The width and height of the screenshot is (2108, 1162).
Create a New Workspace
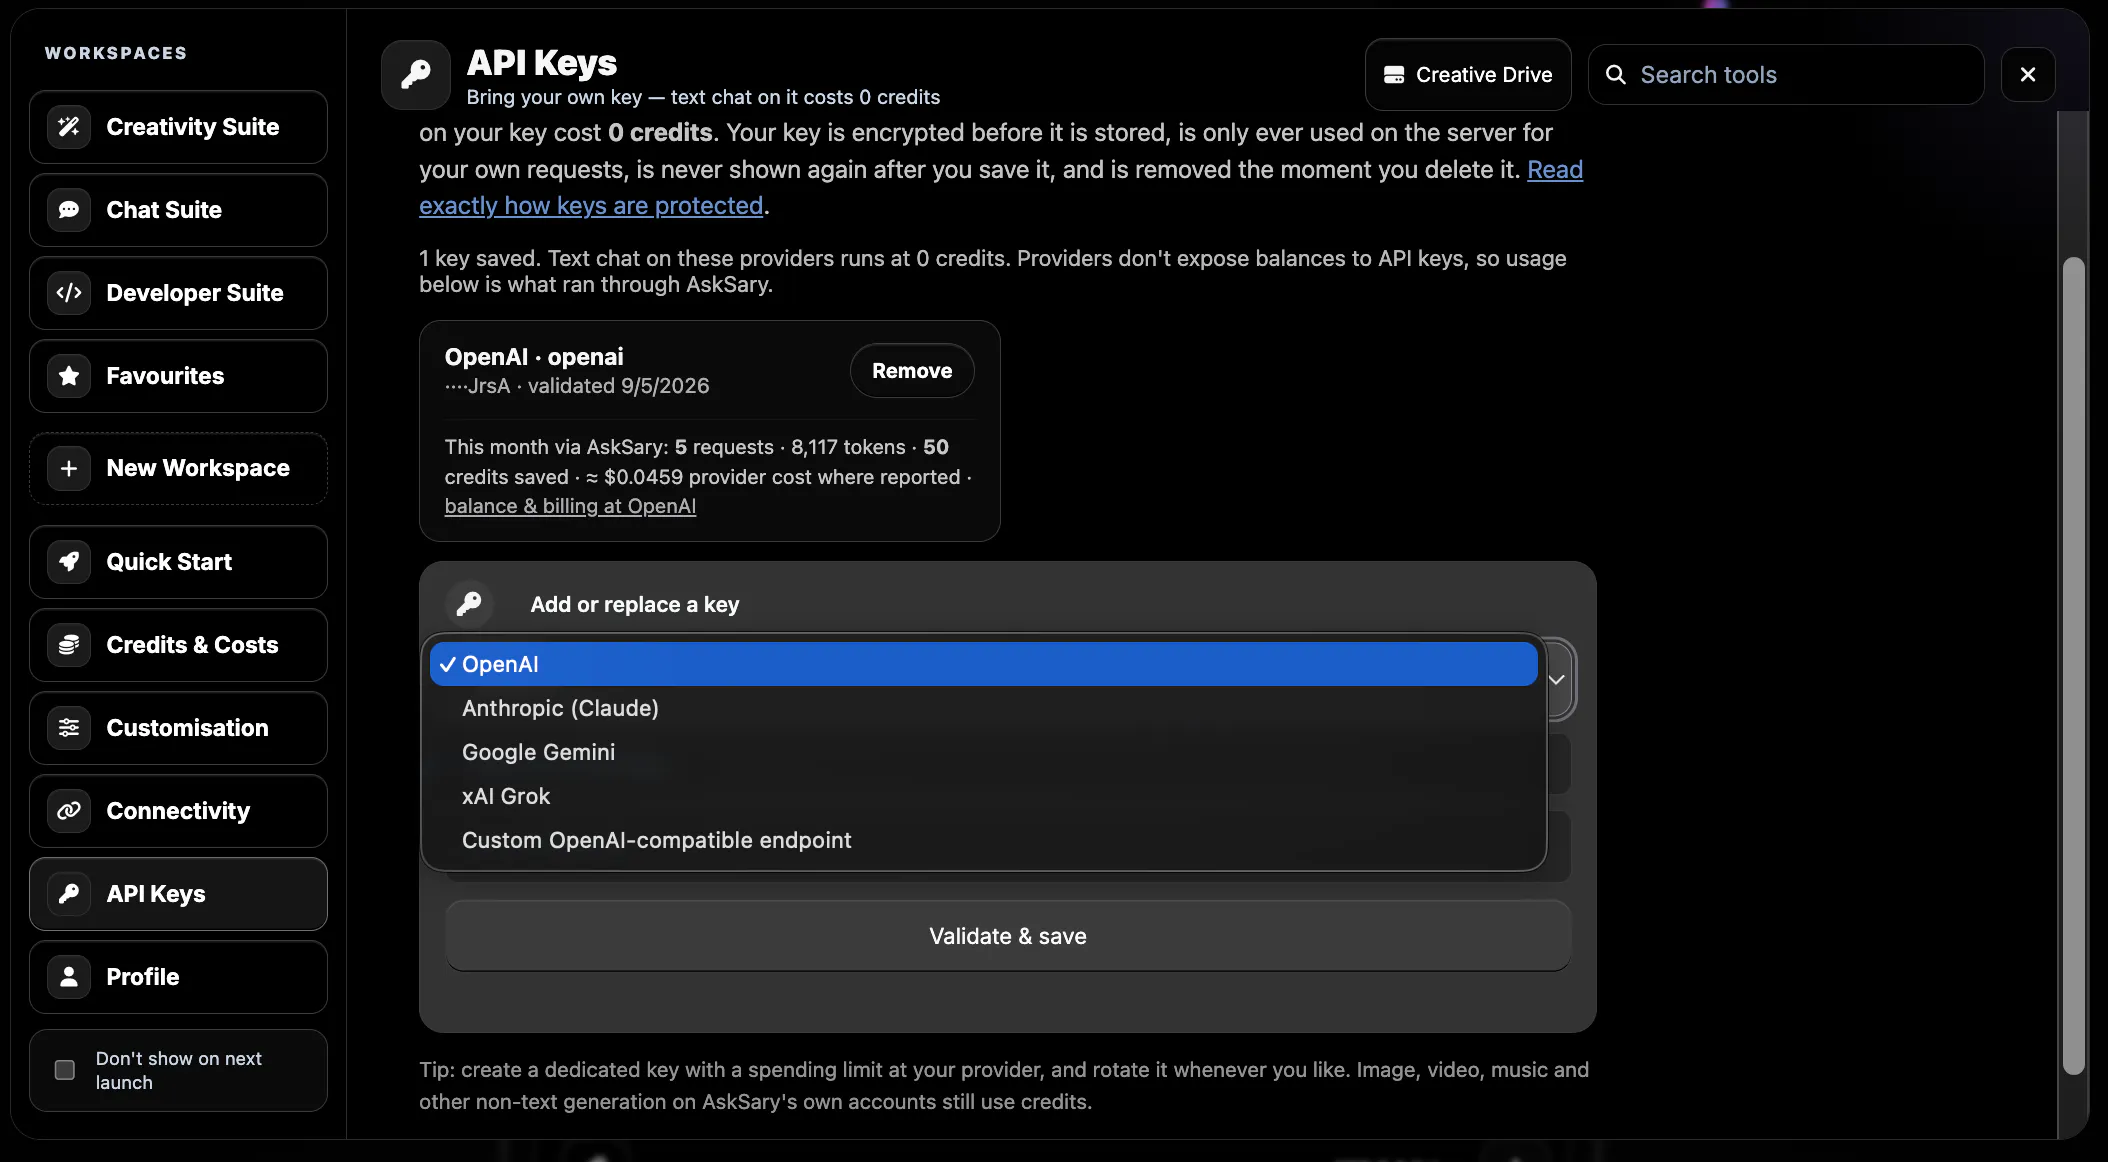pos(178,468)
